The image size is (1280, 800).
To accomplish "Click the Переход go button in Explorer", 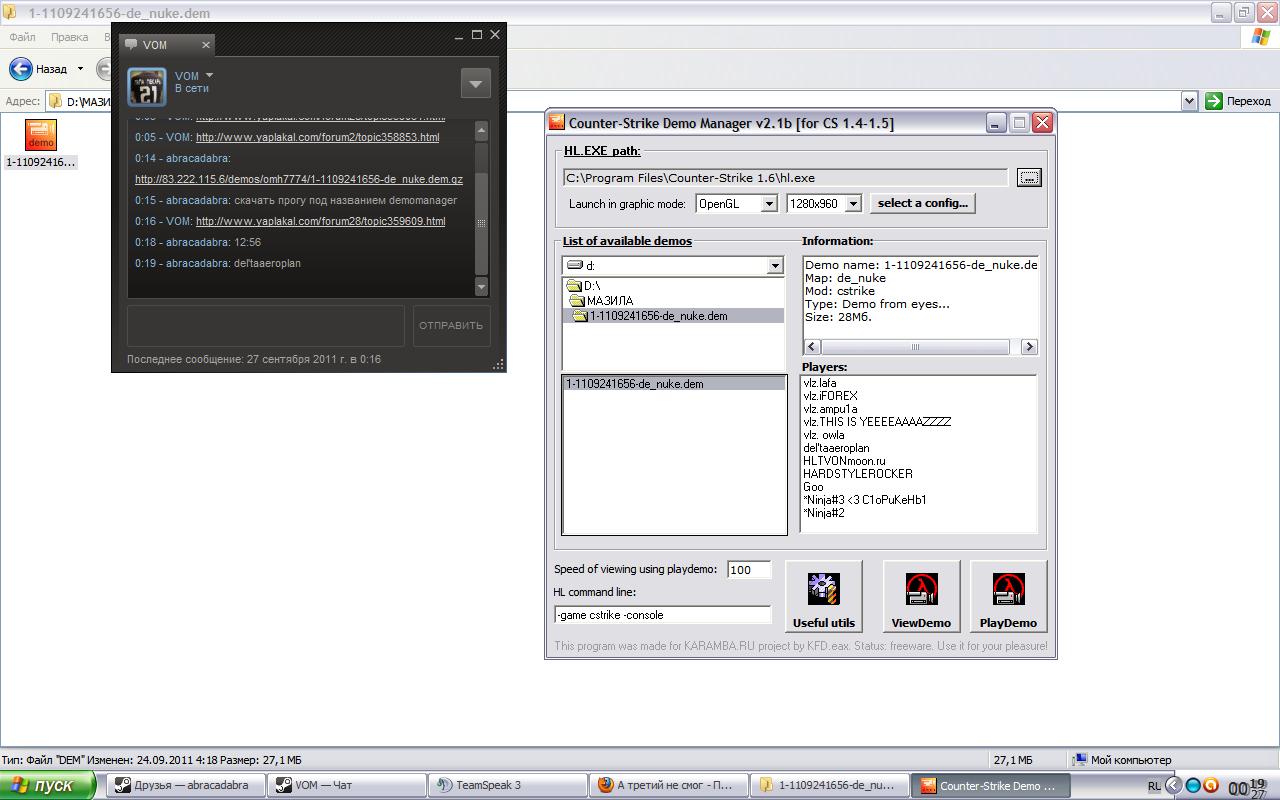I will 1238,101.
